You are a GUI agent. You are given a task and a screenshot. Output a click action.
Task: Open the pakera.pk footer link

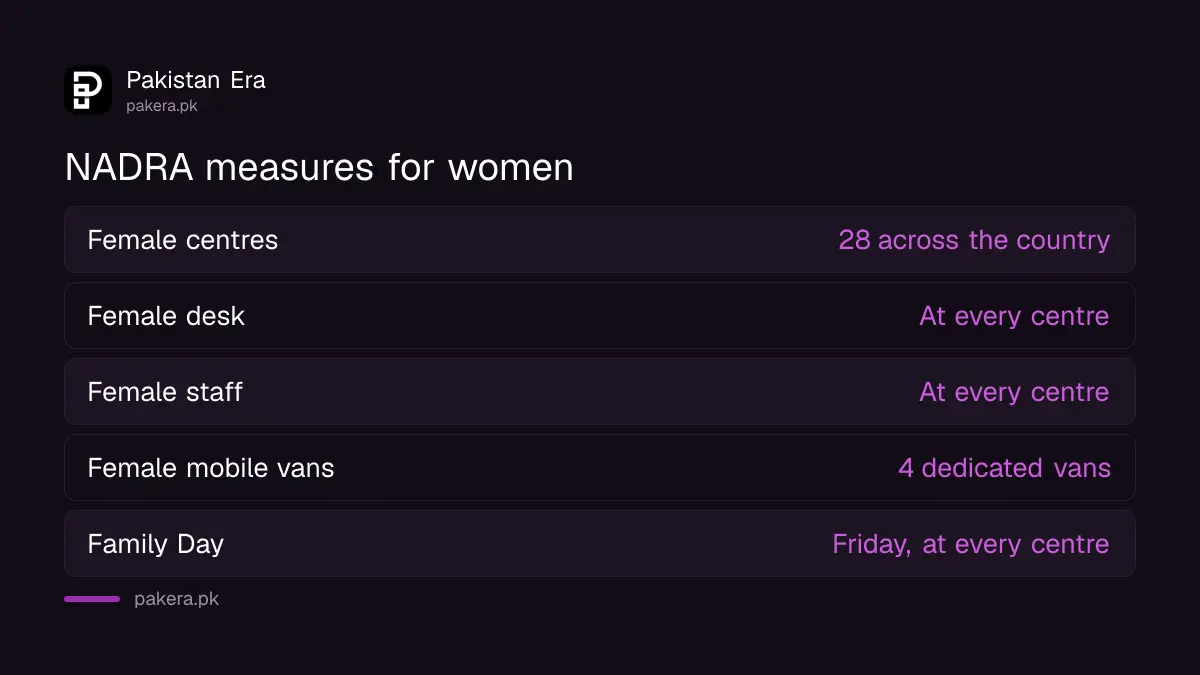point(176,599)
